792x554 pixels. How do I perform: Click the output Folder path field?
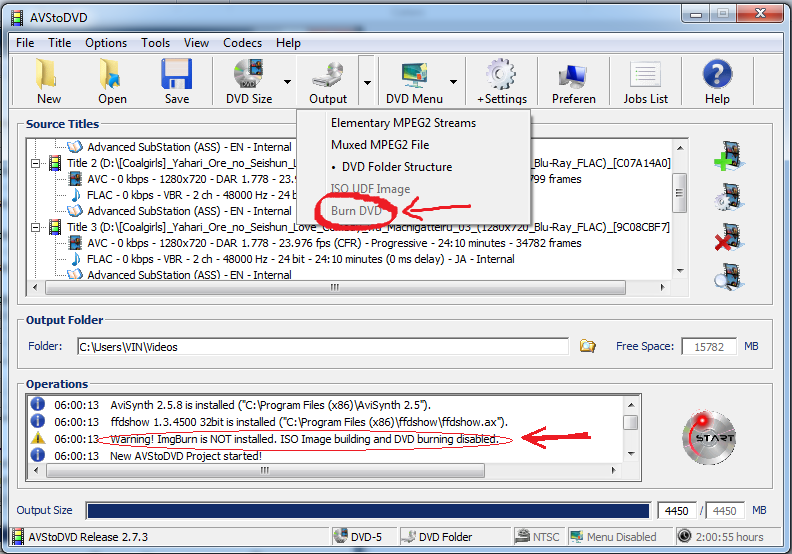[x=323, y=347]
